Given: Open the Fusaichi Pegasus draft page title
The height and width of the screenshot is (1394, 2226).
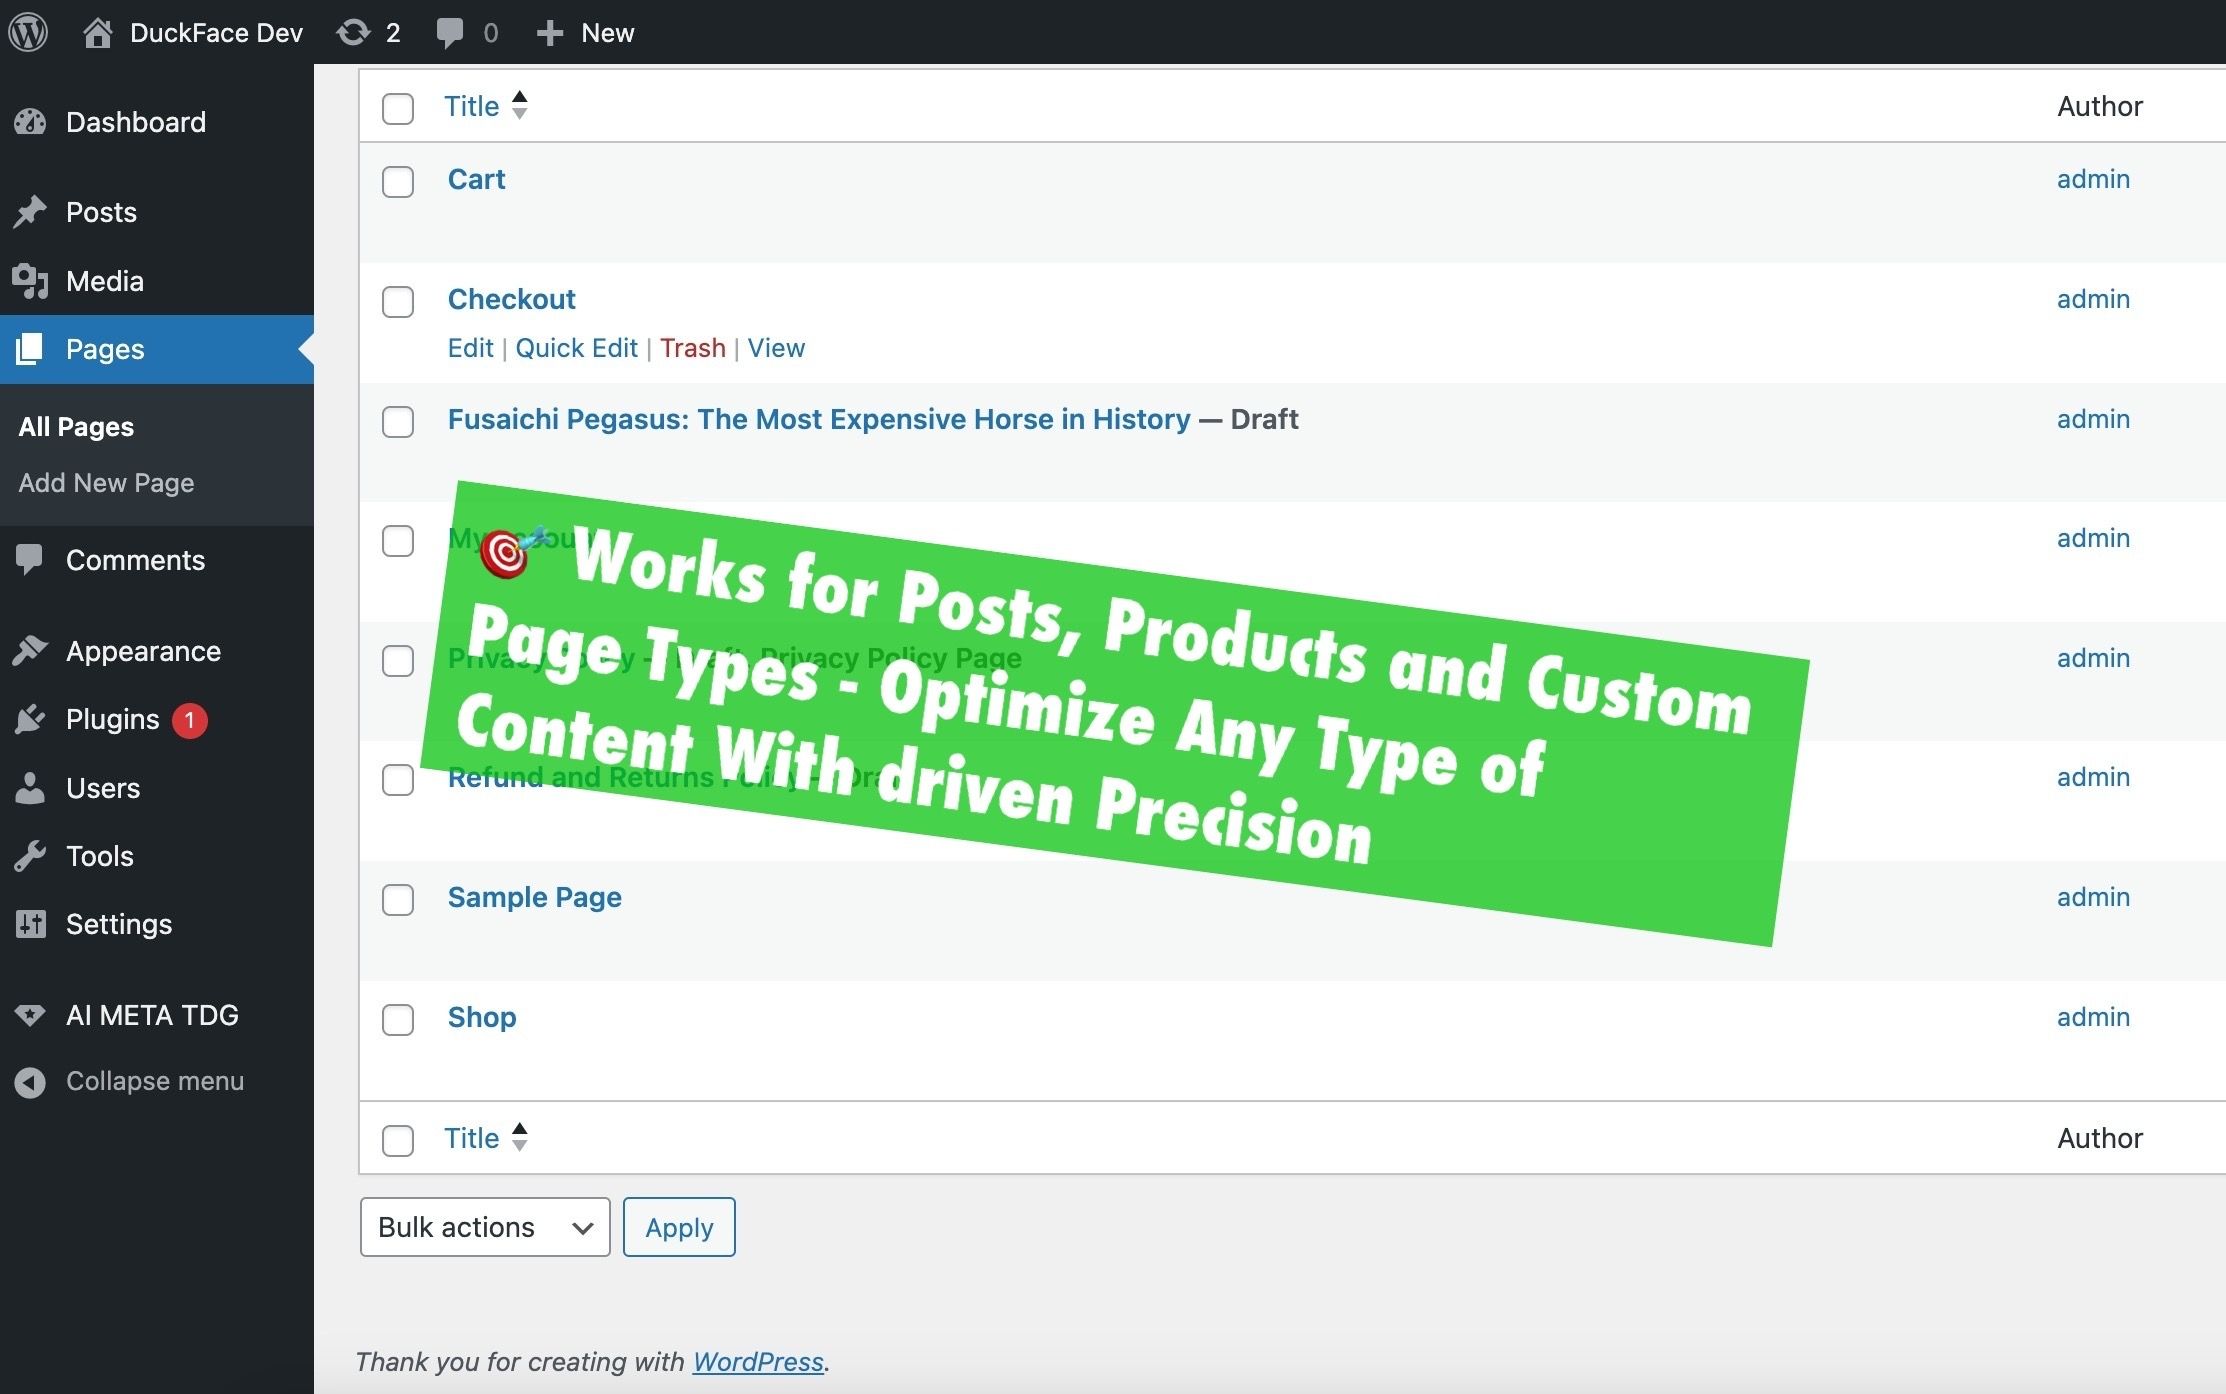Looking at the screenshot, I should click(818, 419).
